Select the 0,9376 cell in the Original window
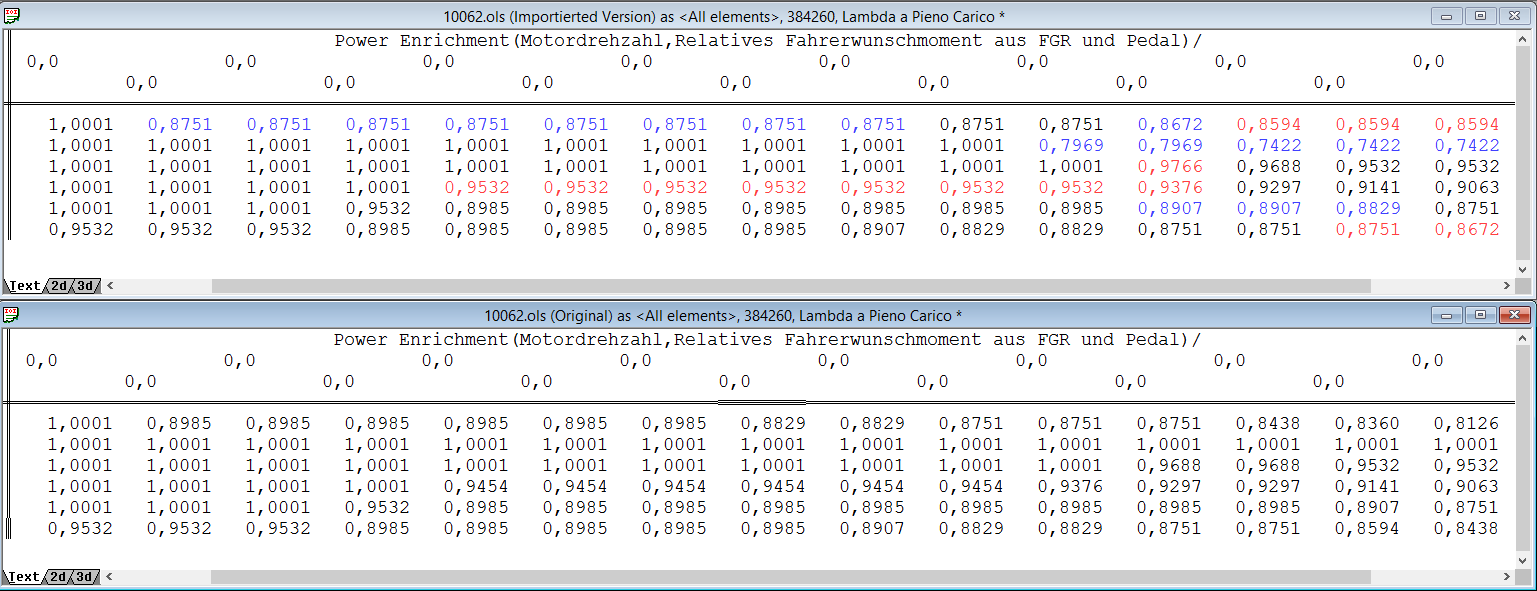Viewport: 1537px width, 591px height. 1070,487
